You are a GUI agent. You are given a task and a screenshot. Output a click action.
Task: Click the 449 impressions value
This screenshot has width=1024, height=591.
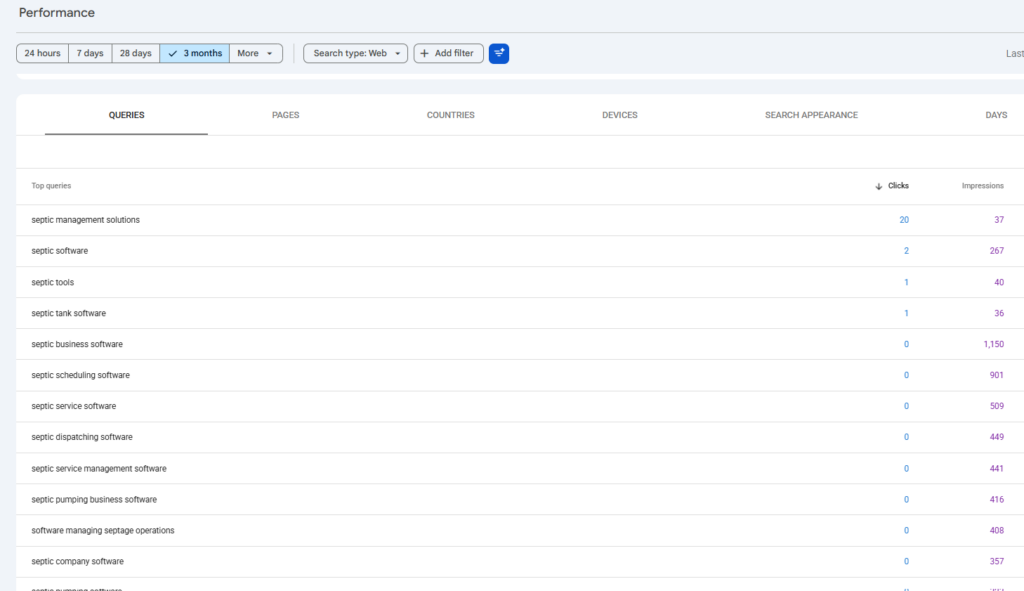[x=997, y=437]
